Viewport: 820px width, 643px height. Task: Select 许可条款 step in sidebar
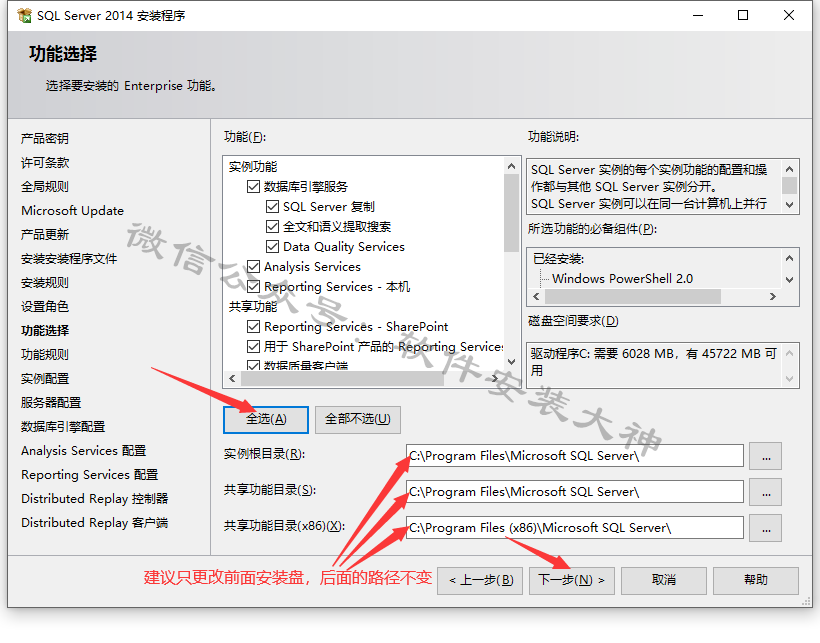[x=45, y=163]
